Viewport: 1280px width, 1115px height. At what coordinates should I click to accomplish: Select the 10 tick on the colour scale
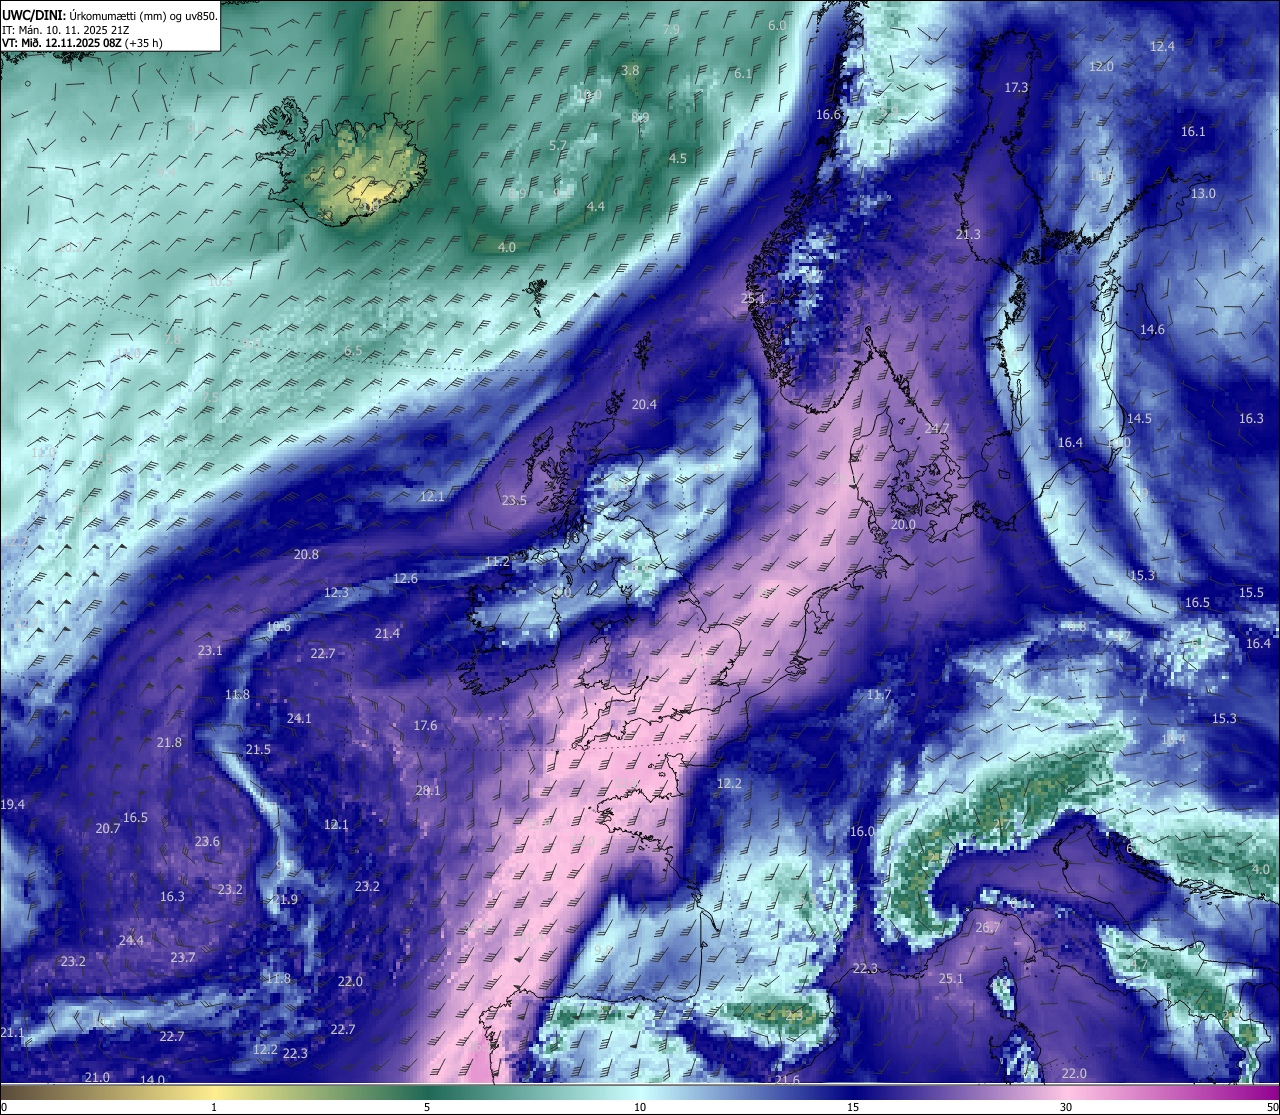pyautogui.click(x=640, y=1106)
